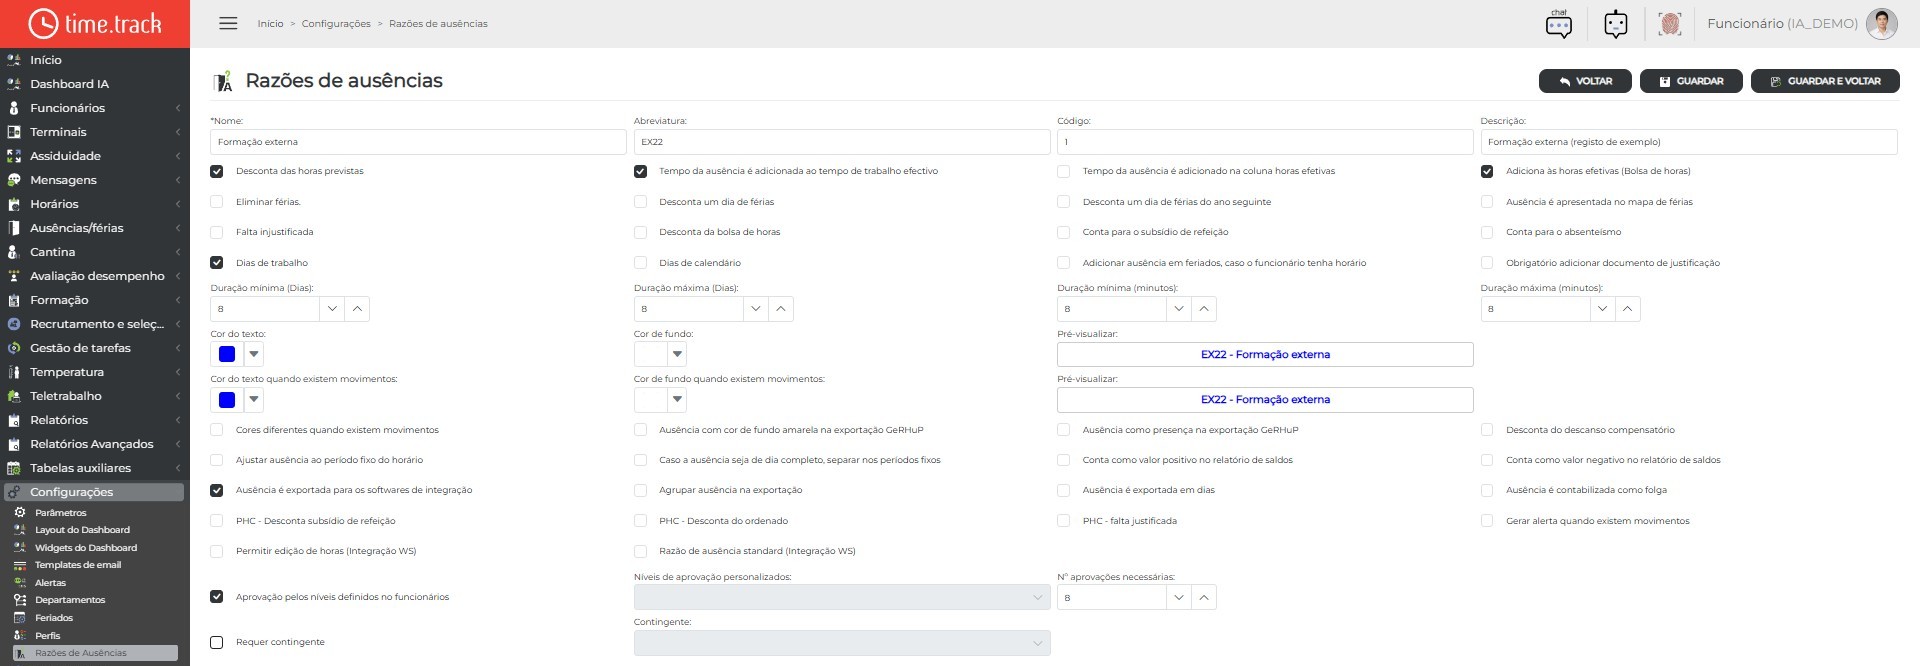
Task: Click the Departamentos submenu icon
Action: pyautogui.click(x=20, y=600)
